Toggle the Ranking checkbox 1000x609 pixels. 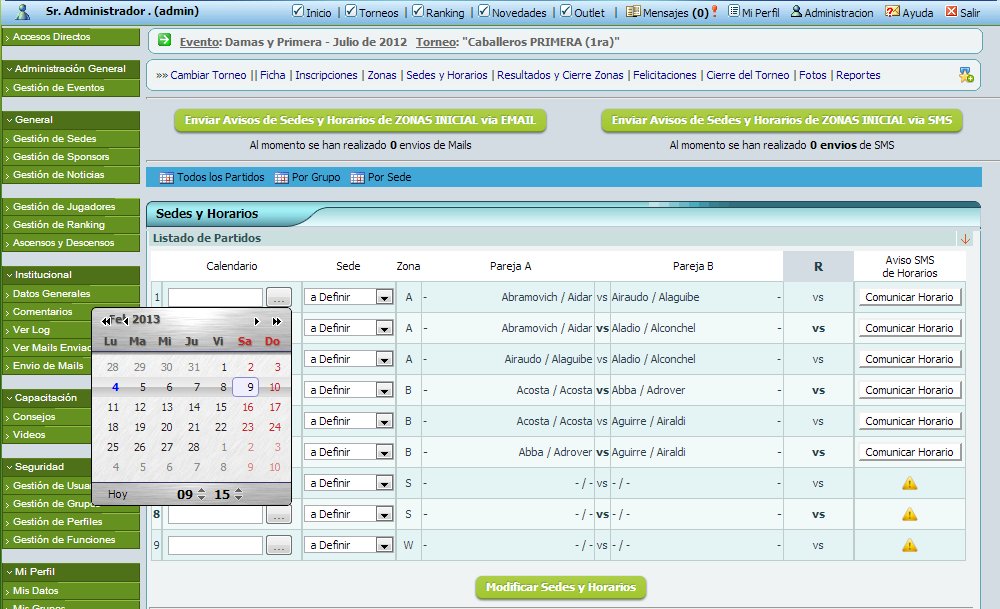(417, 12)
